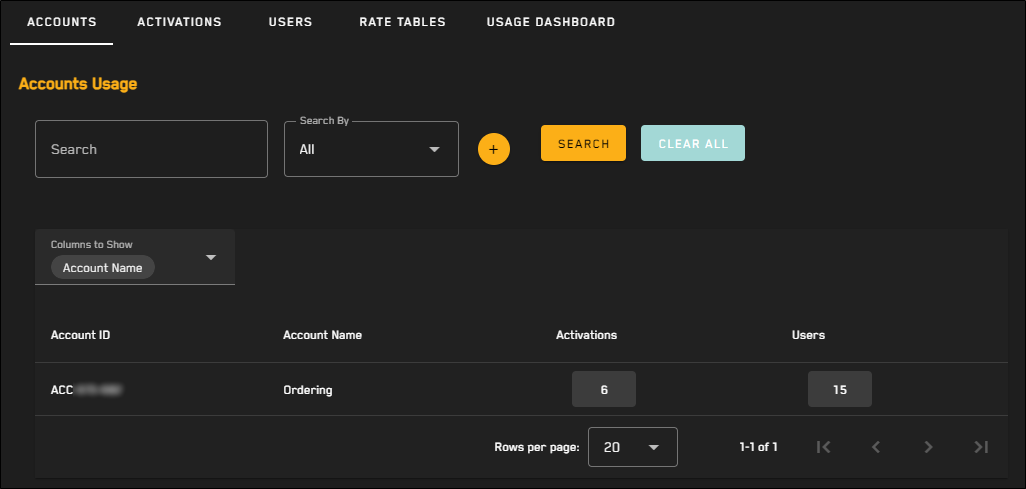
Task: Click the Account Name column header
Action: click(323, 335)
